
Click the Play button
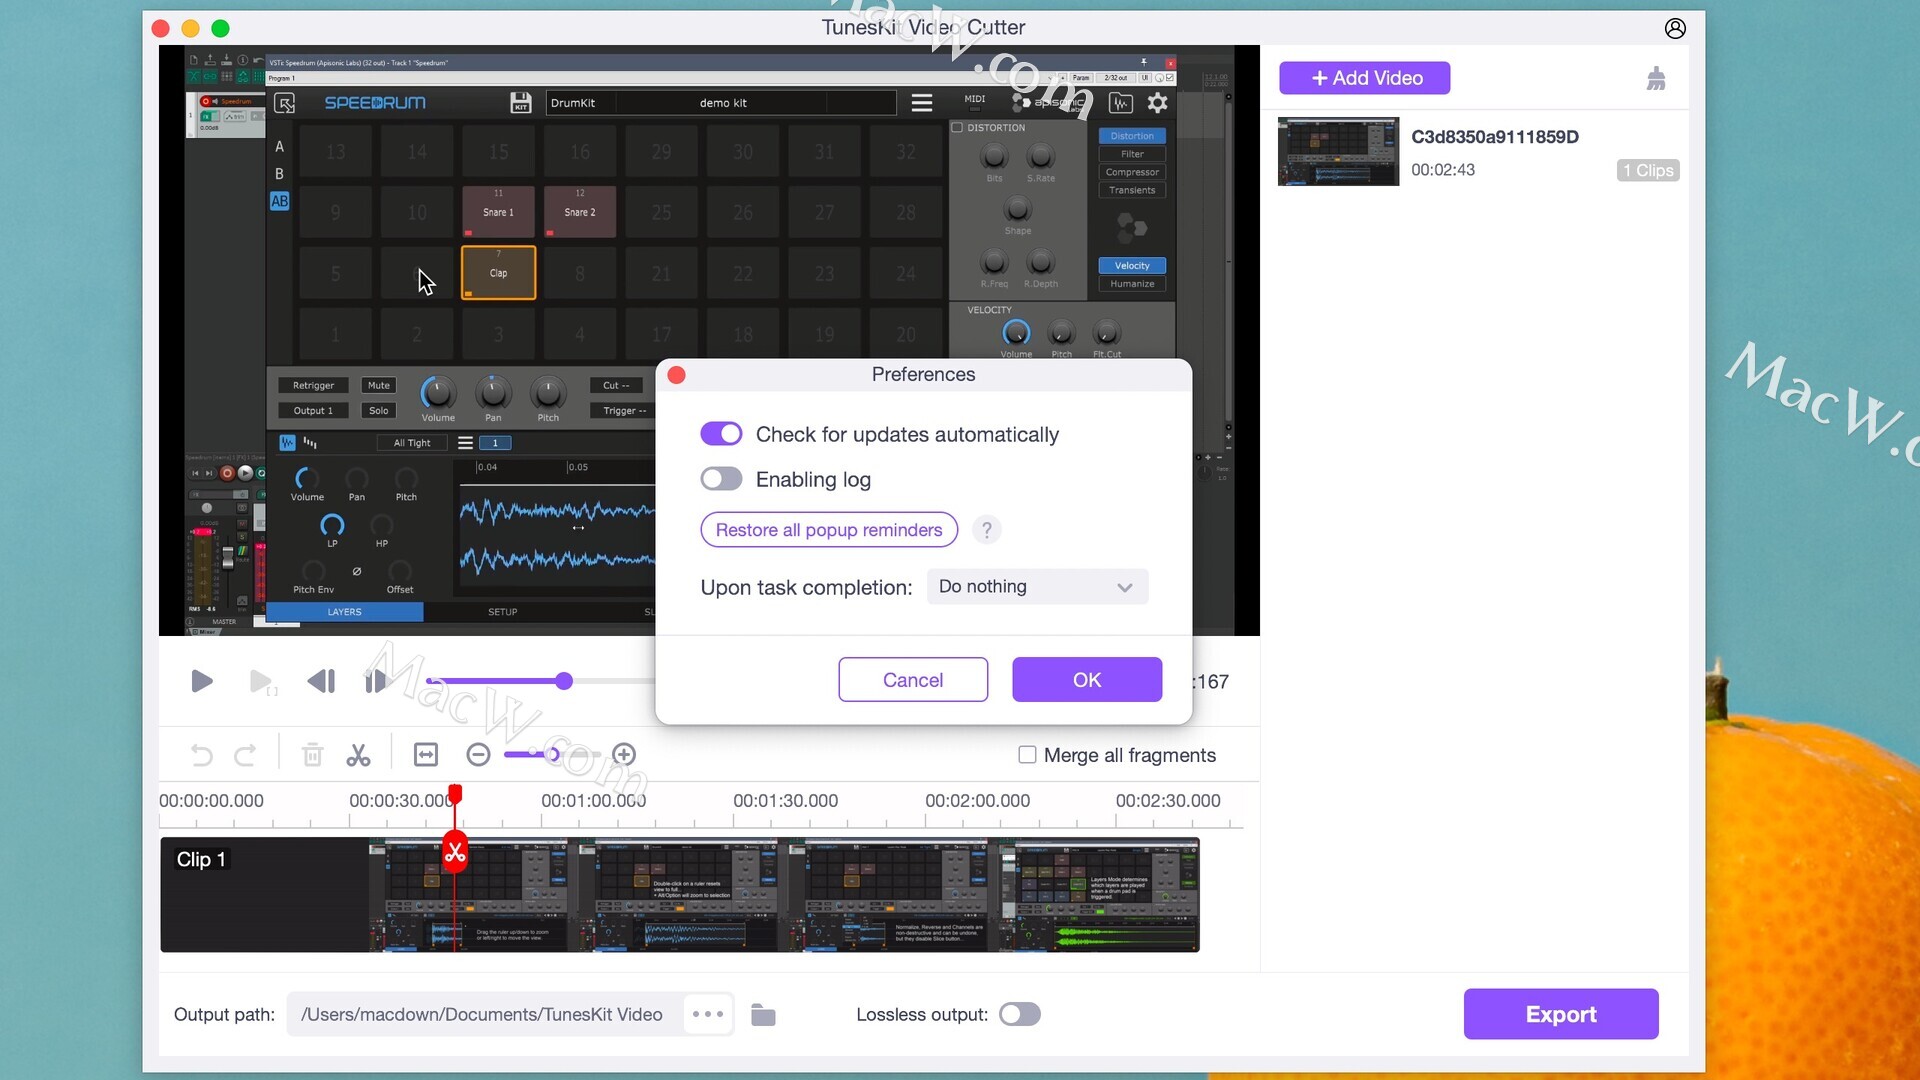(201, 682)
